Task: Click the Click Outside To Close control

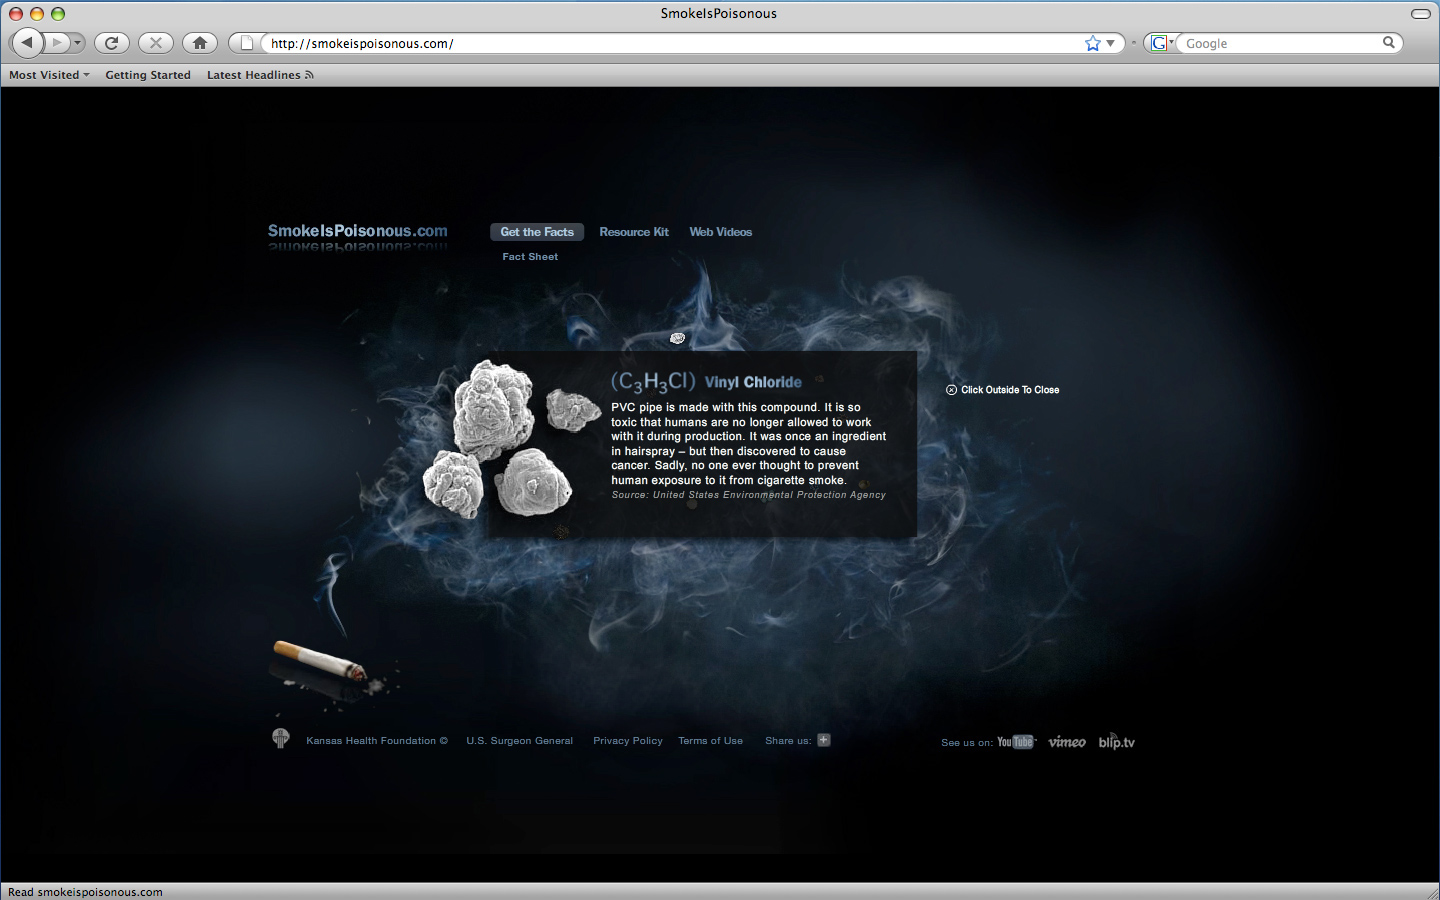Action: [x=1003, y=390]
